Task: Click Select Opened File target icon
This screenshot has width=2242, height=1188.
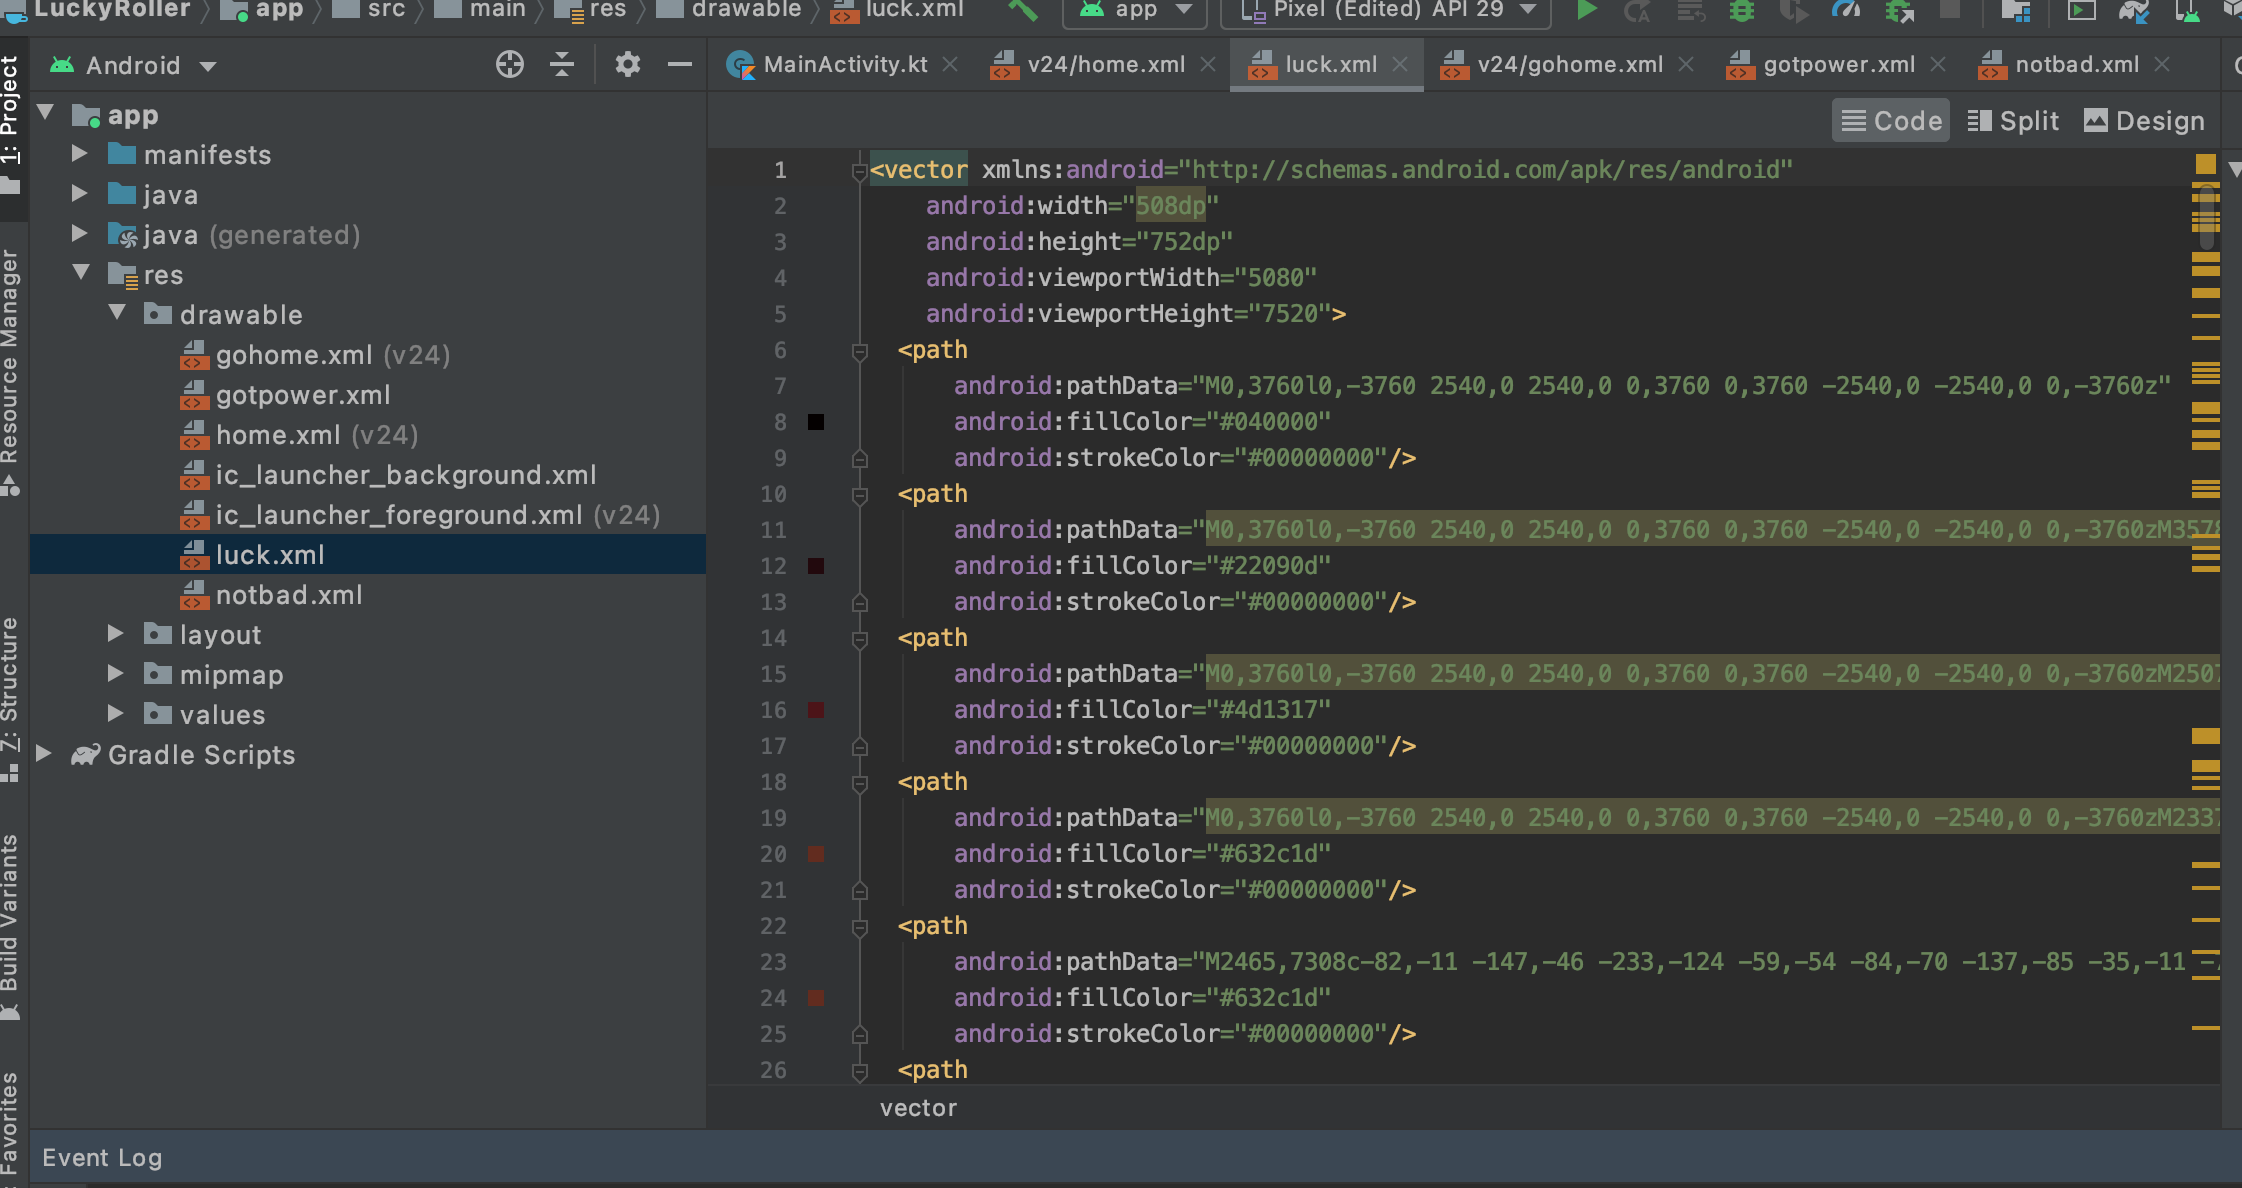Action: point(510,65)
